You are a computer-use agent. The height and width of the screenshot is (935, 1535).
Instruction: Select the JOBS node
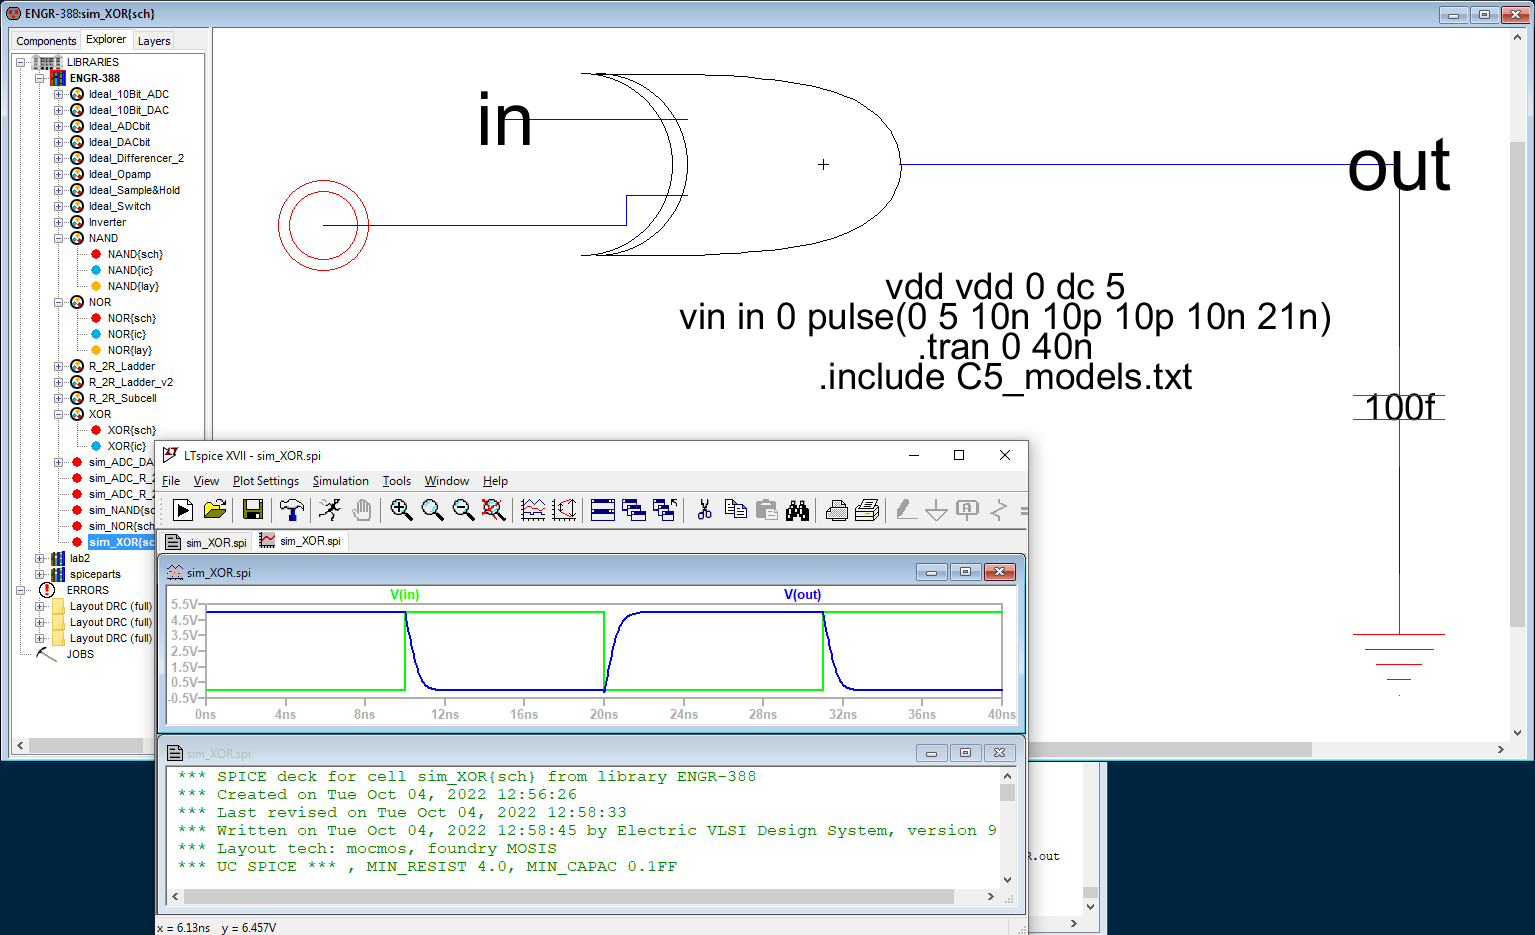[x=80, y=654]
